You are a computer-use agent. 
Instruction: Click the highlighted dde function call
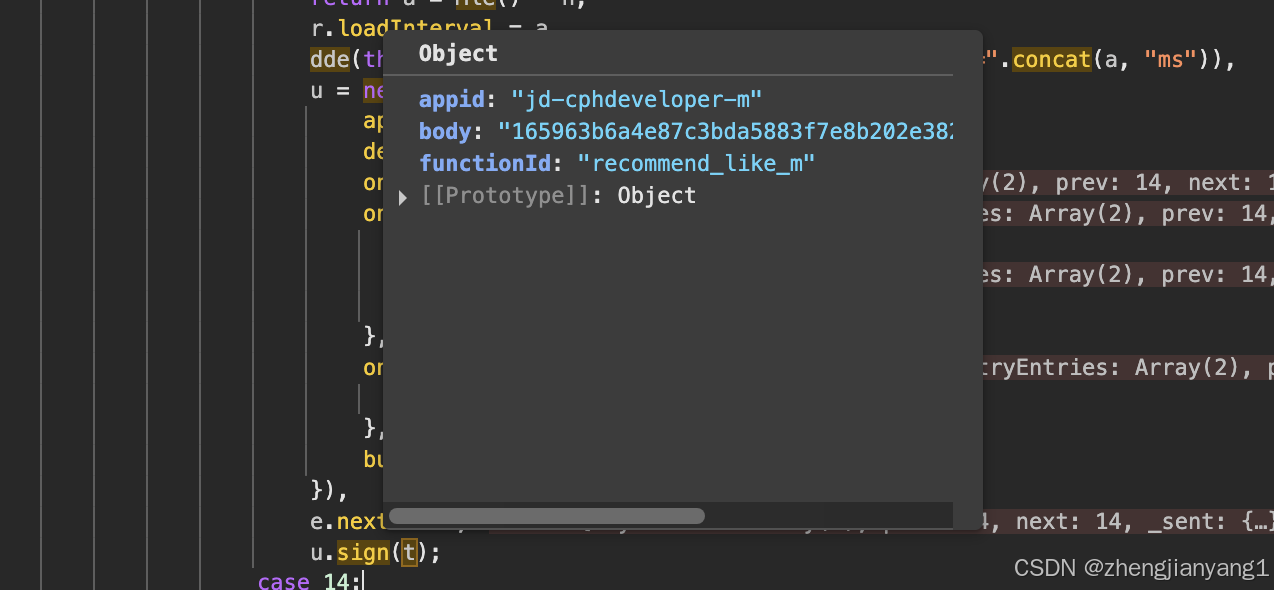(x=328, y=60)
